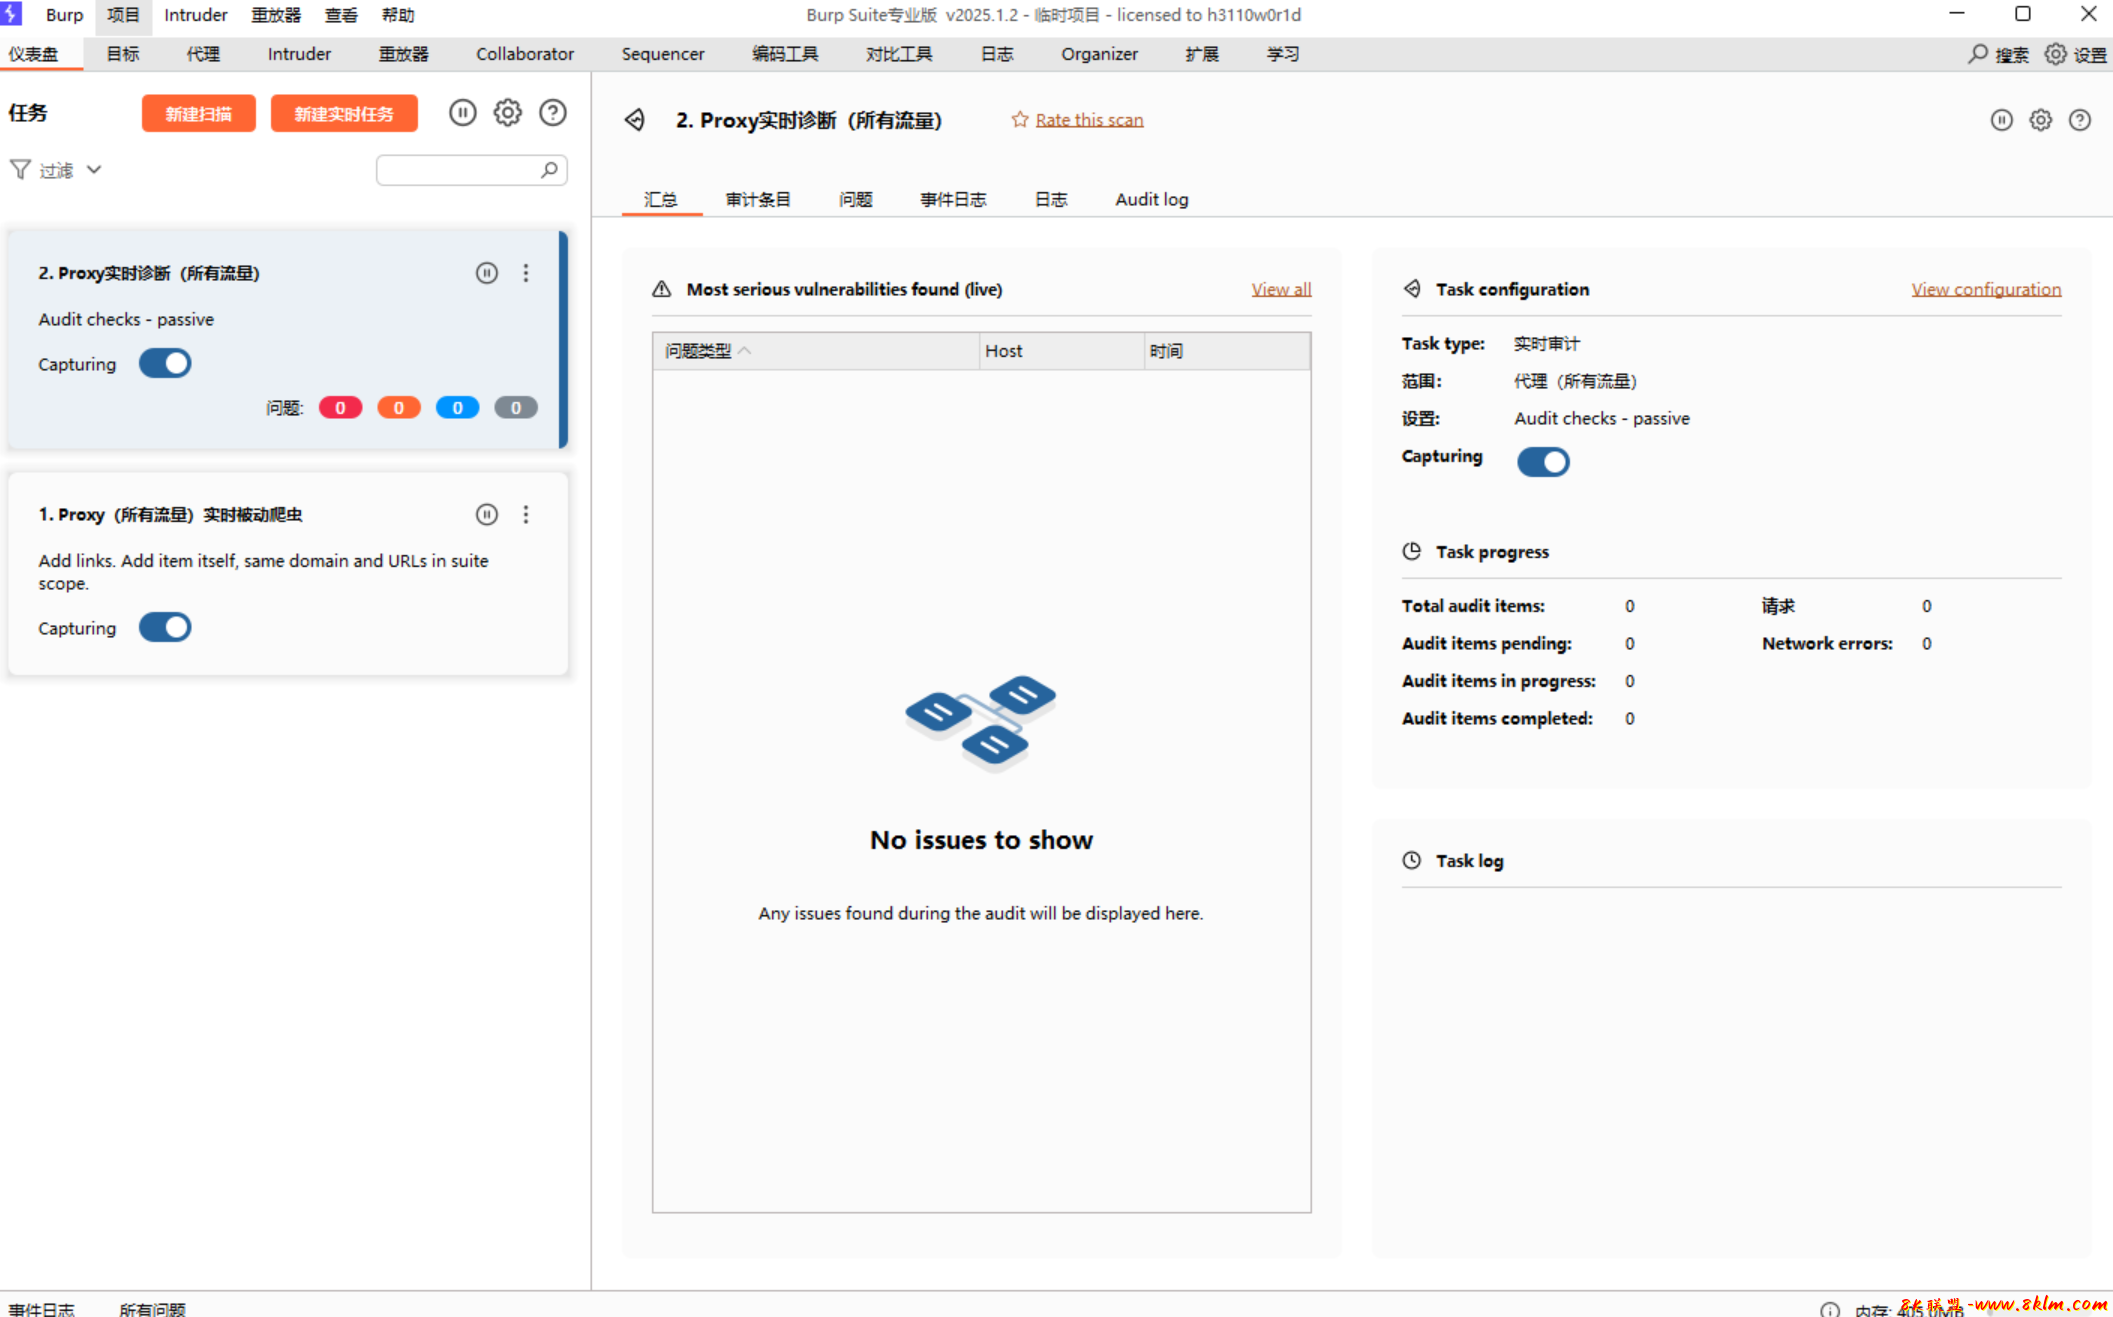
Task: Pause the Proxy实时被动爬虫 task card
Action: pyautogui.click(x=487, y=514)
